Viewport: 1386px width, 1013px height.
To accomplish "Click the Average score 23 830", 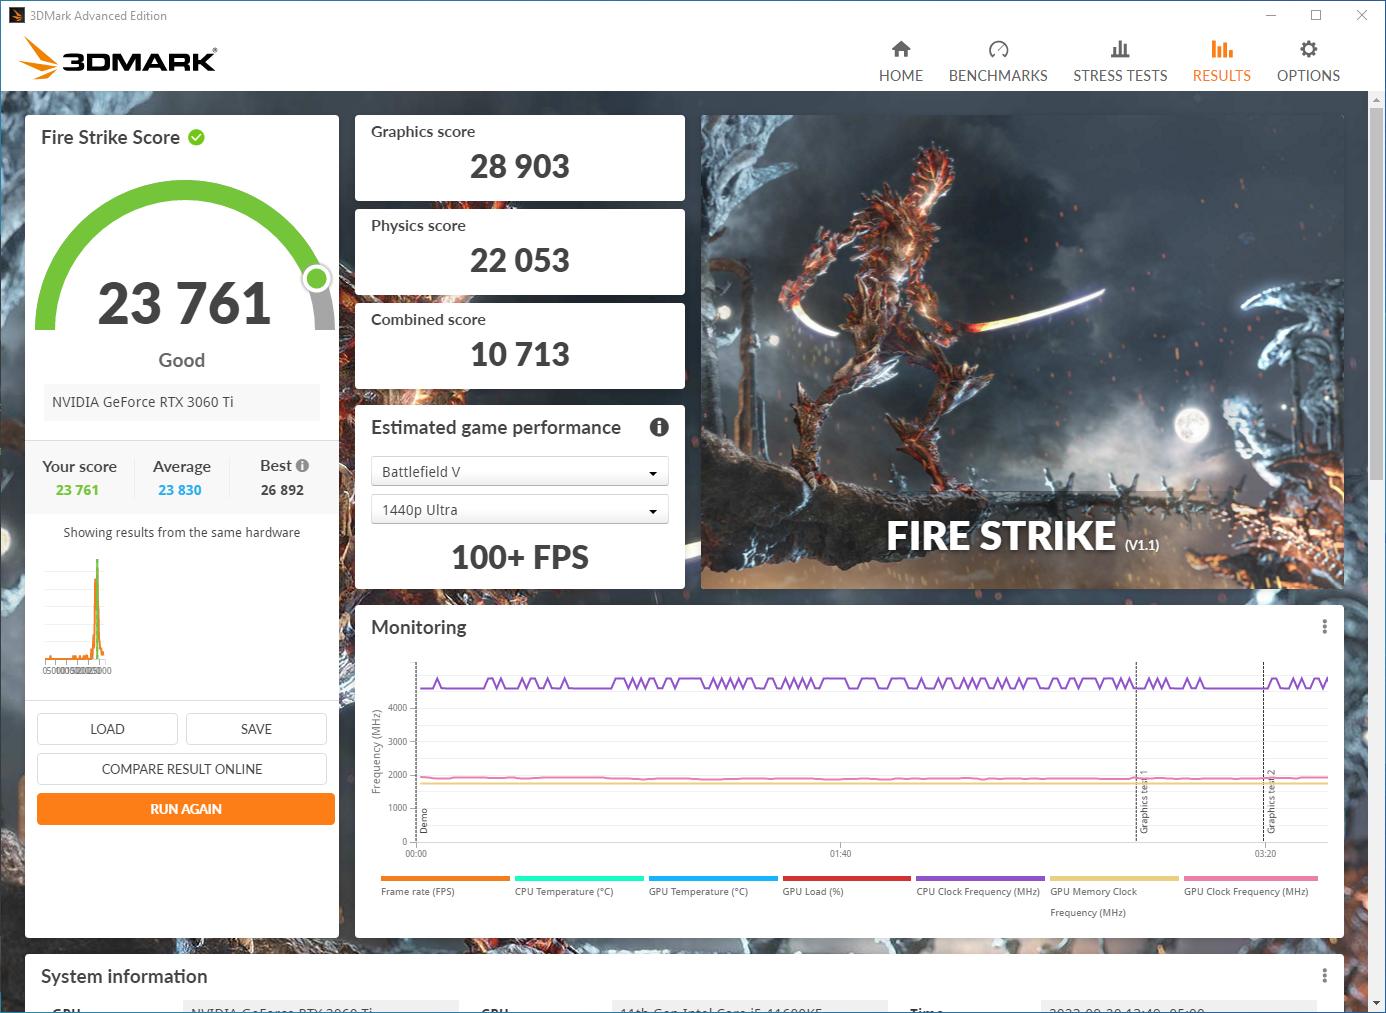I will tap(180, 490).
